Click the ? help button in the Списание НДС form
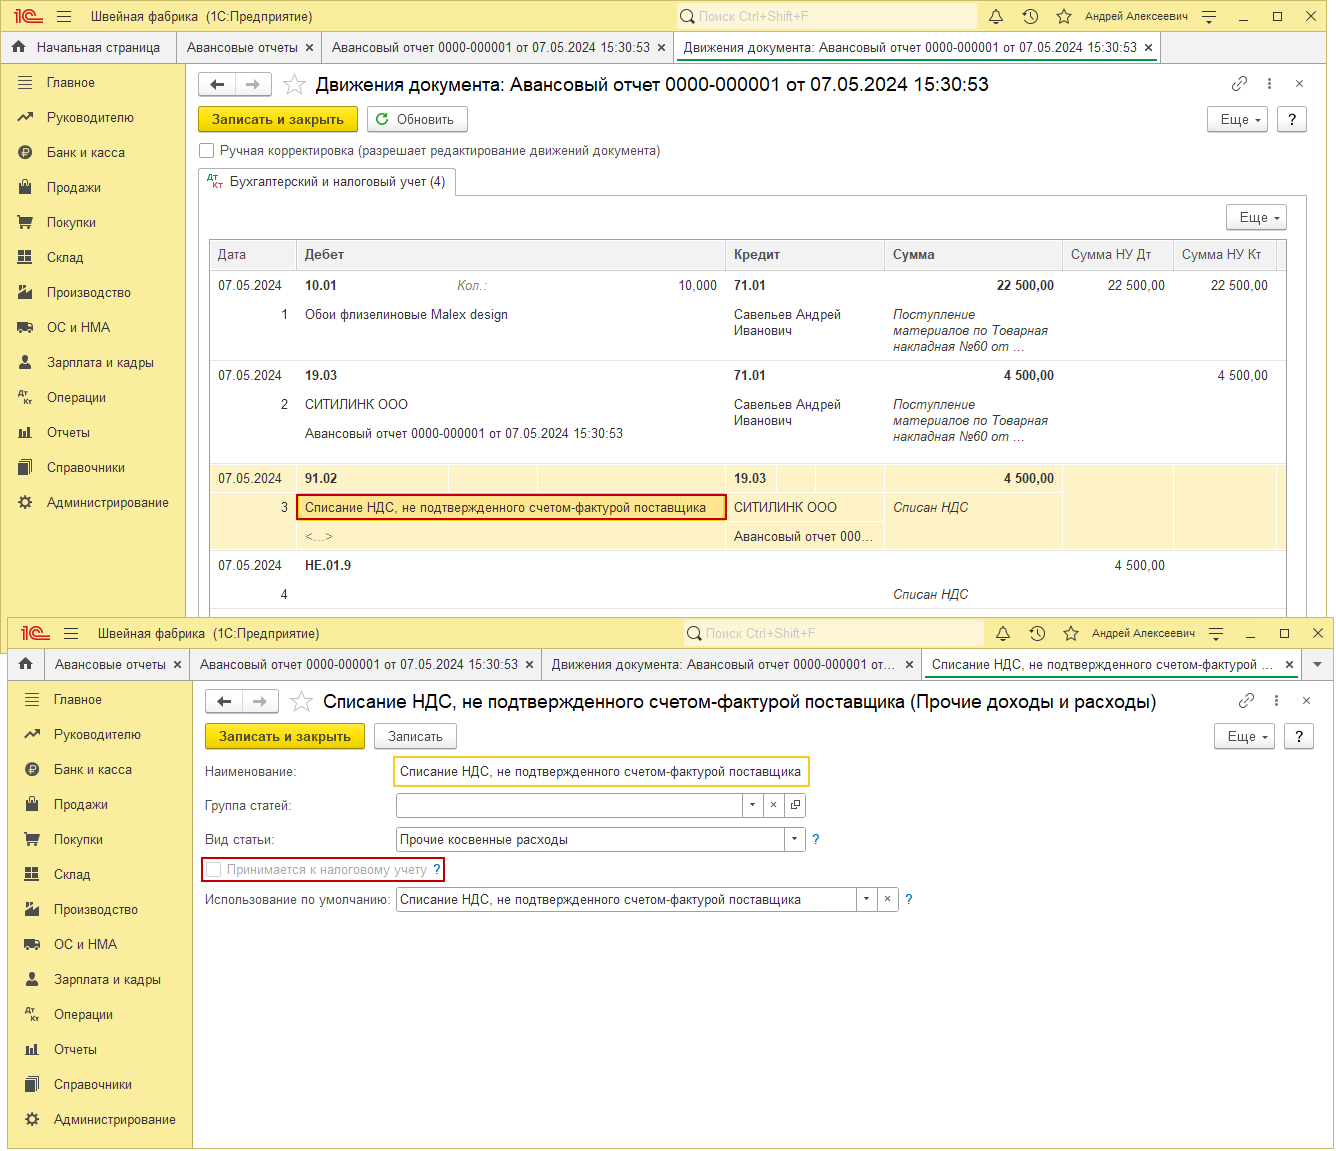The width and height of the screenshot is (1336, 1151). coord(1299,736)
